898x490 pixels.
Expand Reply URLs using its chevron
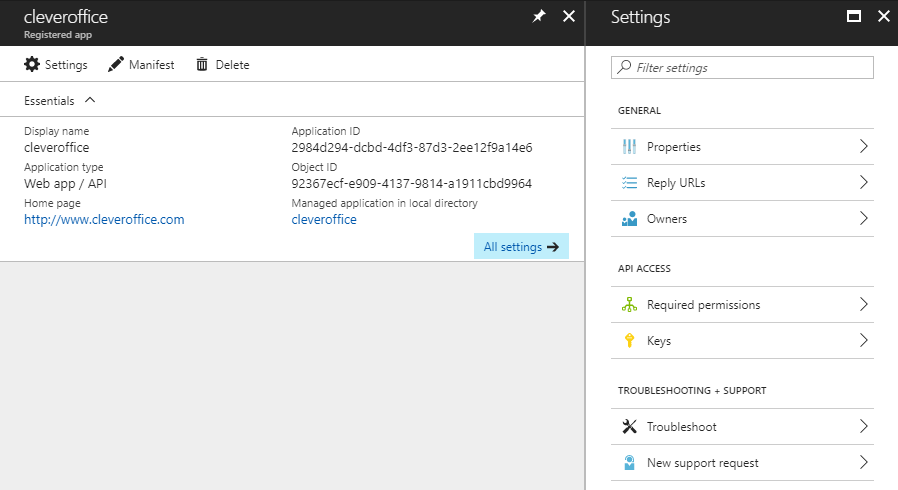pyautogui.click(x=864, y=183)
